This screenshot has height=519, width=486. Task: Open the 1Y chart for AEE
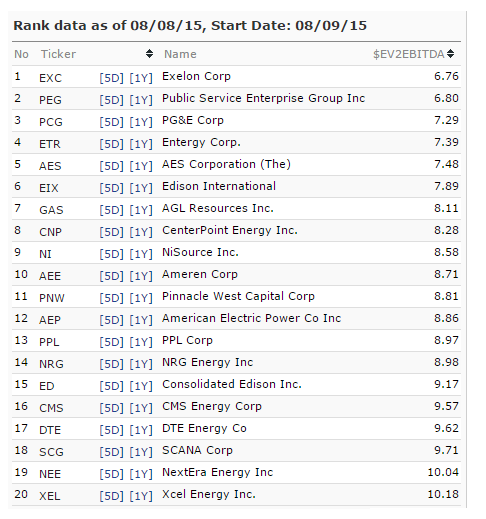pos(141,276)
